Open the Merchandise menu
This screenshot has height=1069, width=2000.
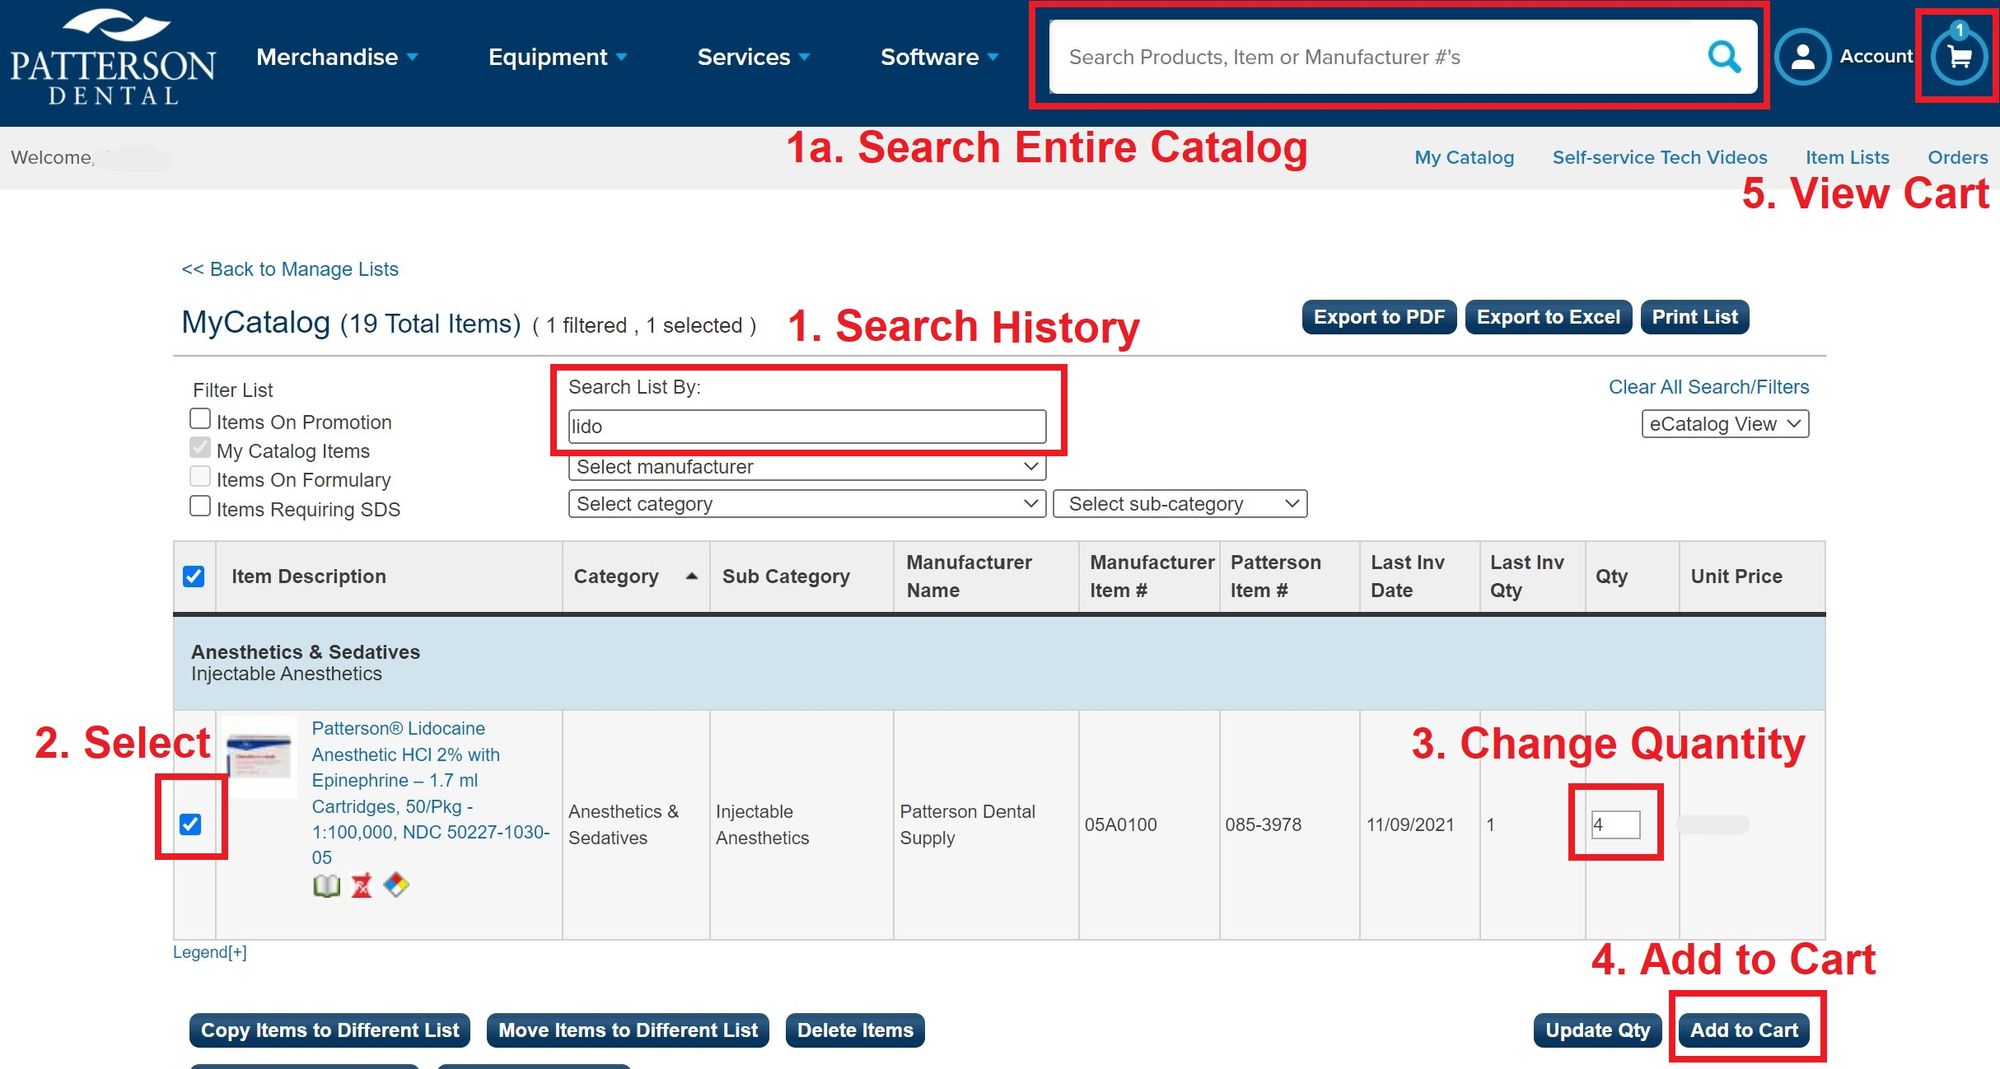point(337,57)
